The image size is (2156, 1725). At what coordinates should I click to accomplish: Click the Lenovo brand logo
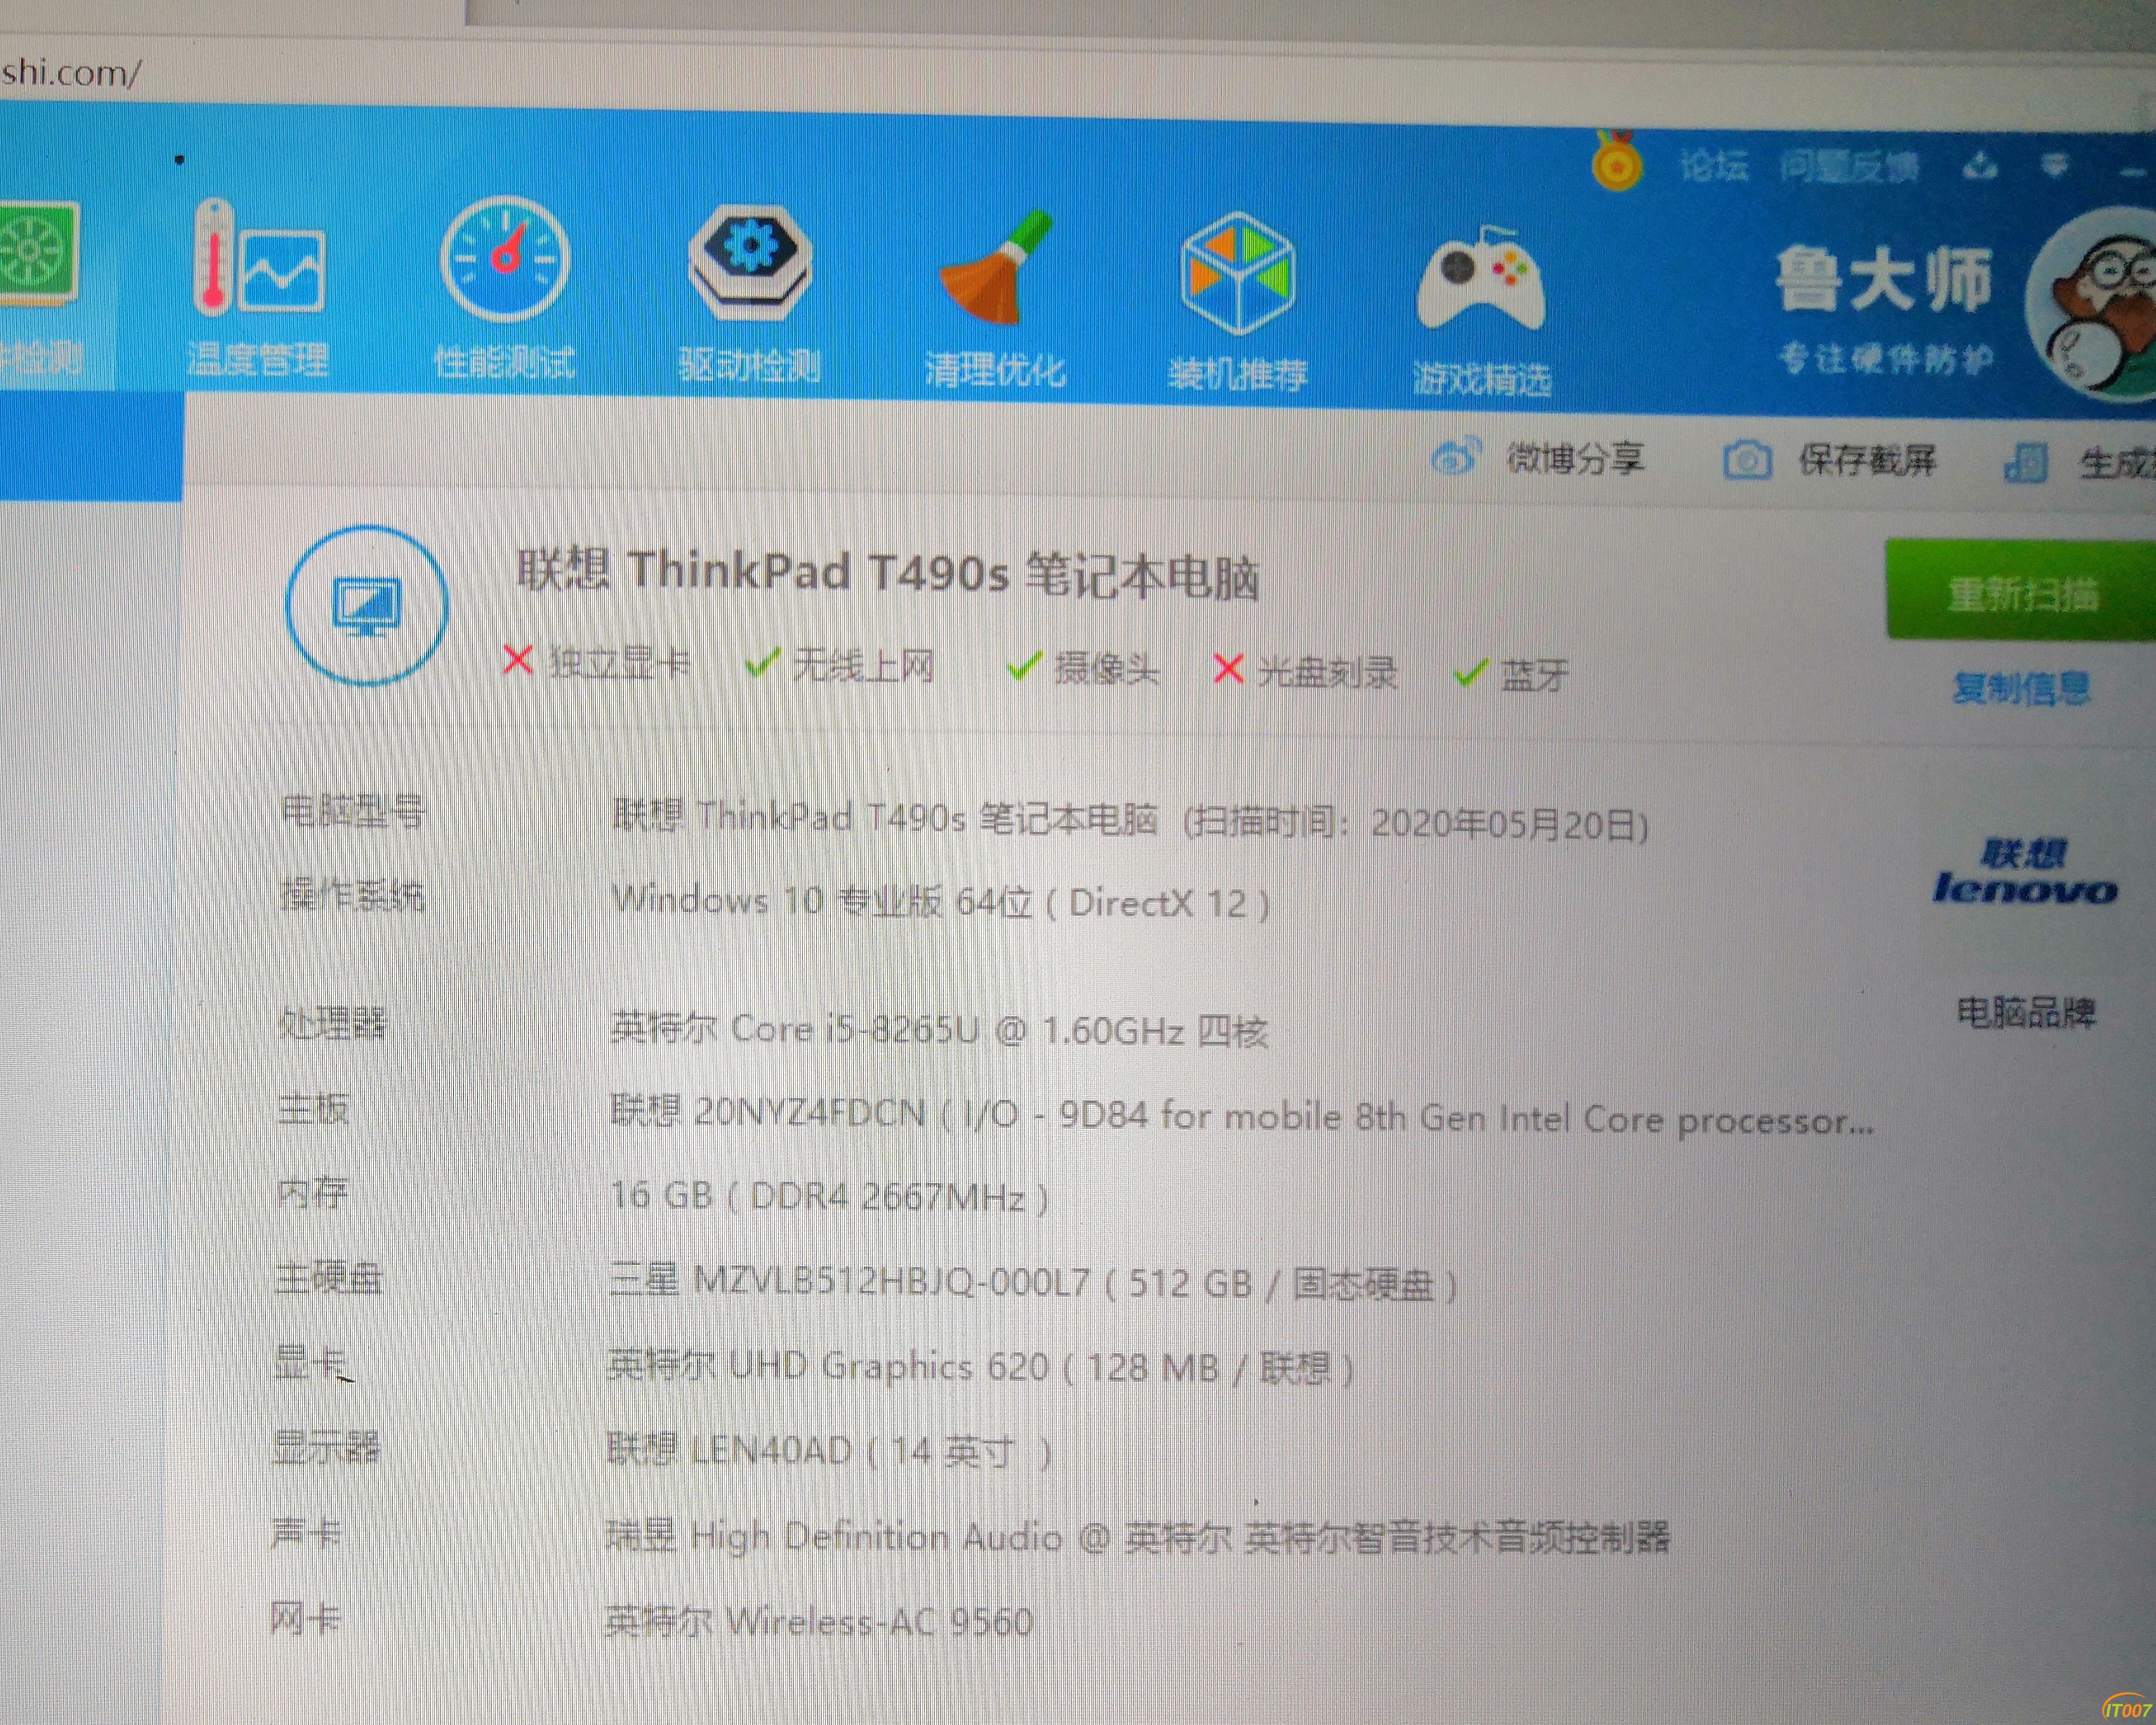2025,871
